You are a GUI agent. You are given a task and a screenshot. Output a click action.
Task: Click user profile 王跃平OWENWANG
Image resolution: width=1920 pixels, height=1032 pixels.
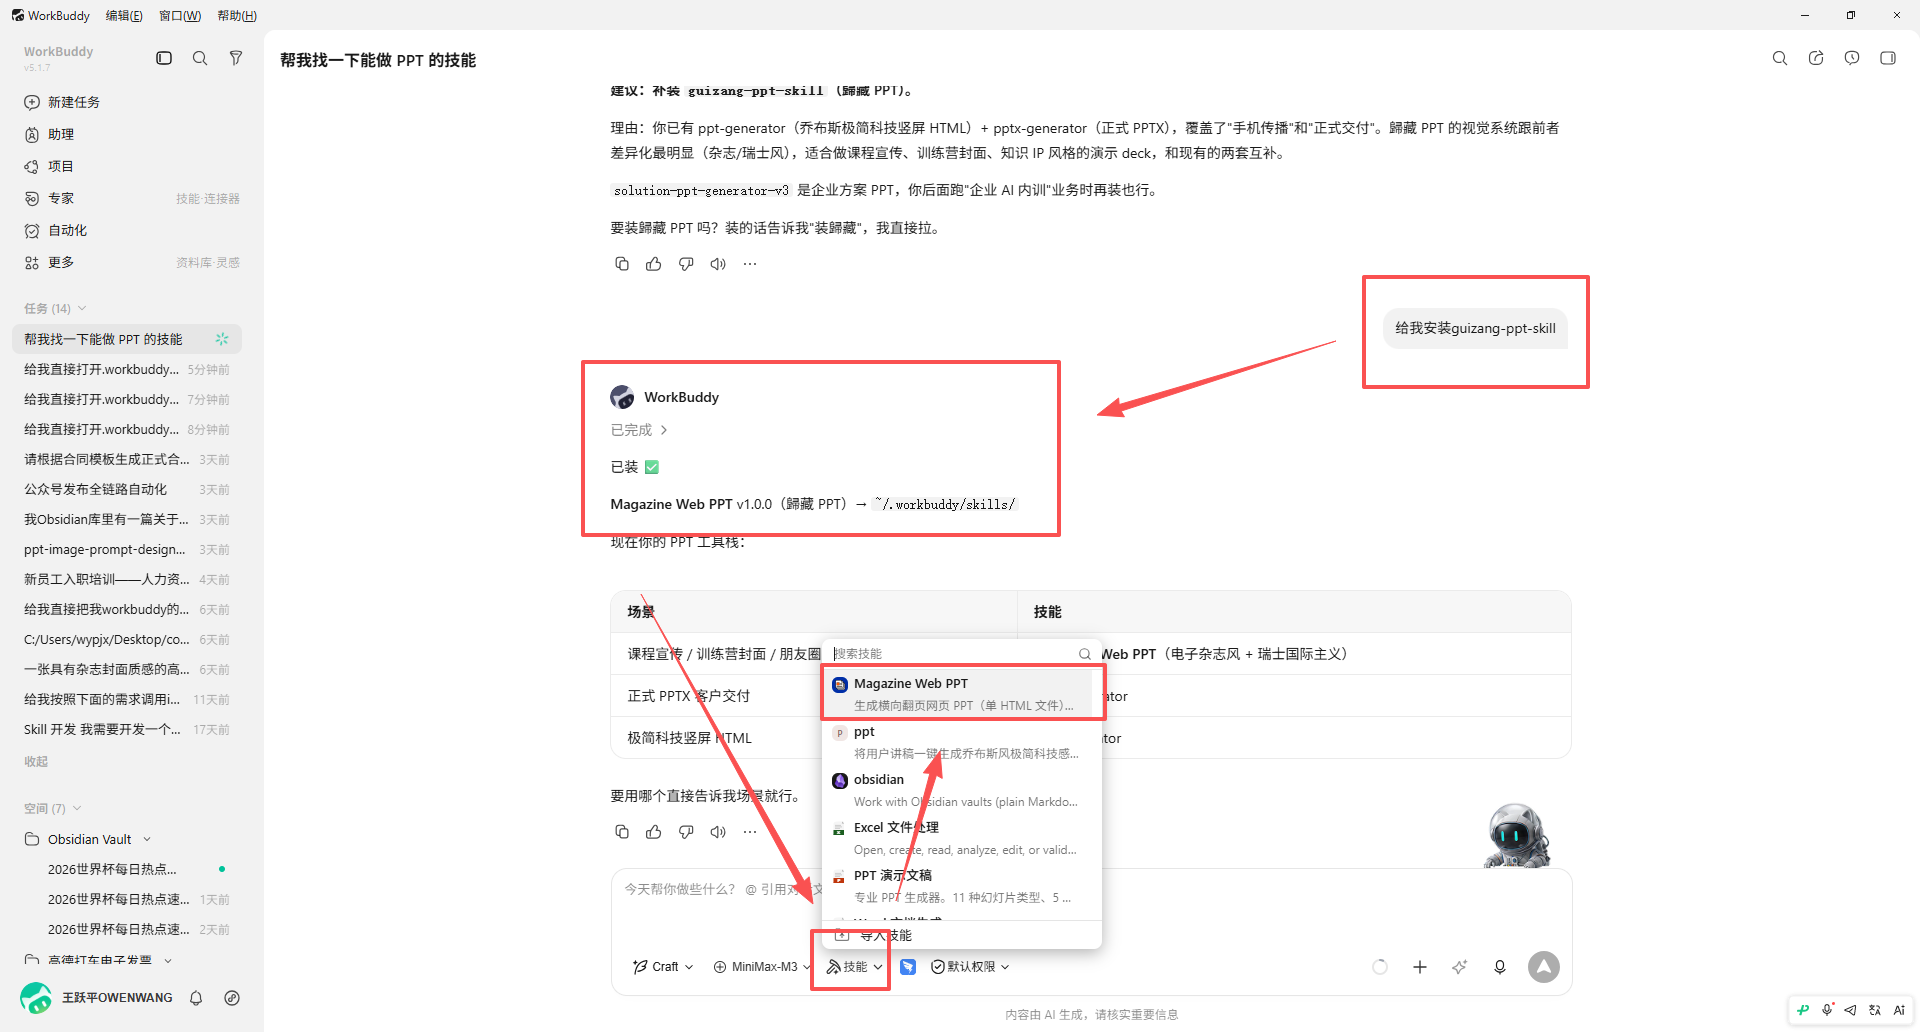96,998
